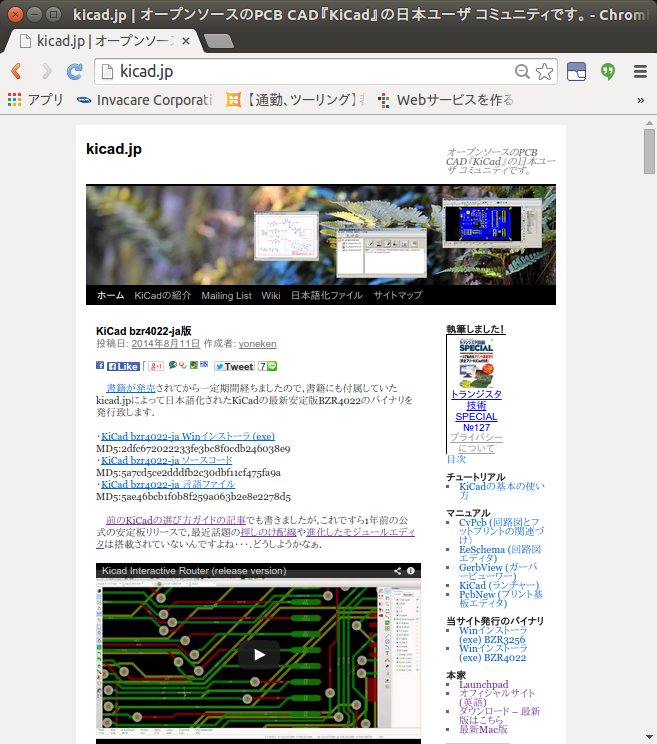This screenshot has height=744, width=657.
Task: Open the EeSchema manual link
Action: (500, 554)
